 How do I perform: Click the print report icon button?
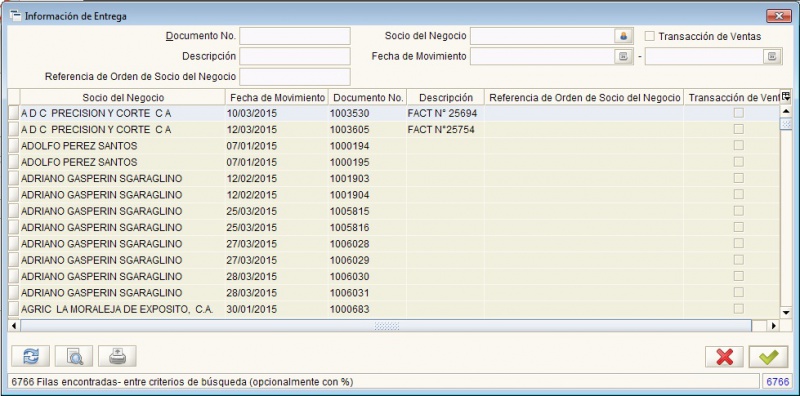pyautogui.click(x=117, y=356)
